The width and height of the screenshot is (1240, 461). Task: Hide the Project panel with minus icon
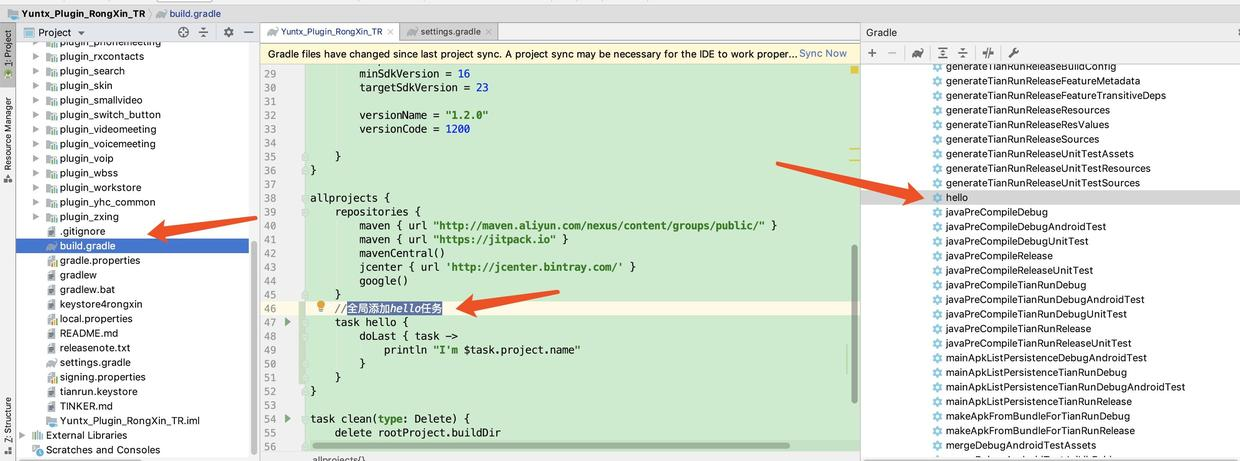click(x=247, y=32)
